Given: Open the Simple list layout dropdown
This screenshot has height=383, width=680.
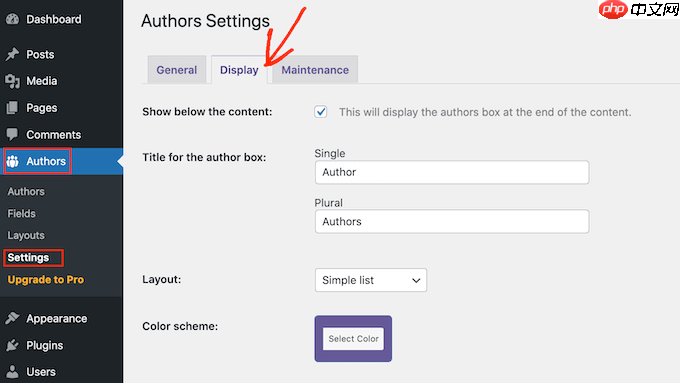Looking at the screenshot, I should pyautogui.click(x=371, y=280).
